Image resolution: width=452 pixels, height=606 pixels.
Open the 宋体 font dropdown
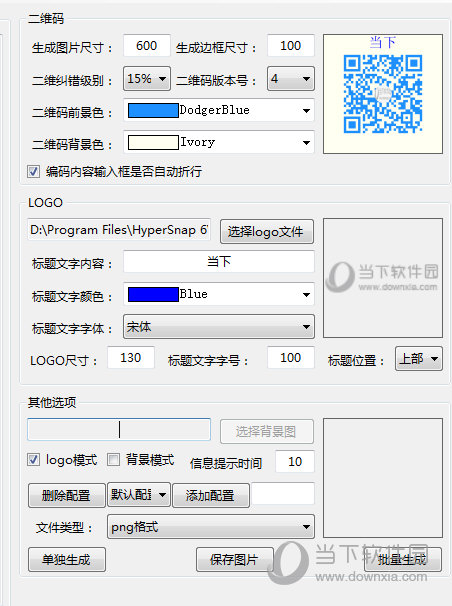(x=219, y=327)
